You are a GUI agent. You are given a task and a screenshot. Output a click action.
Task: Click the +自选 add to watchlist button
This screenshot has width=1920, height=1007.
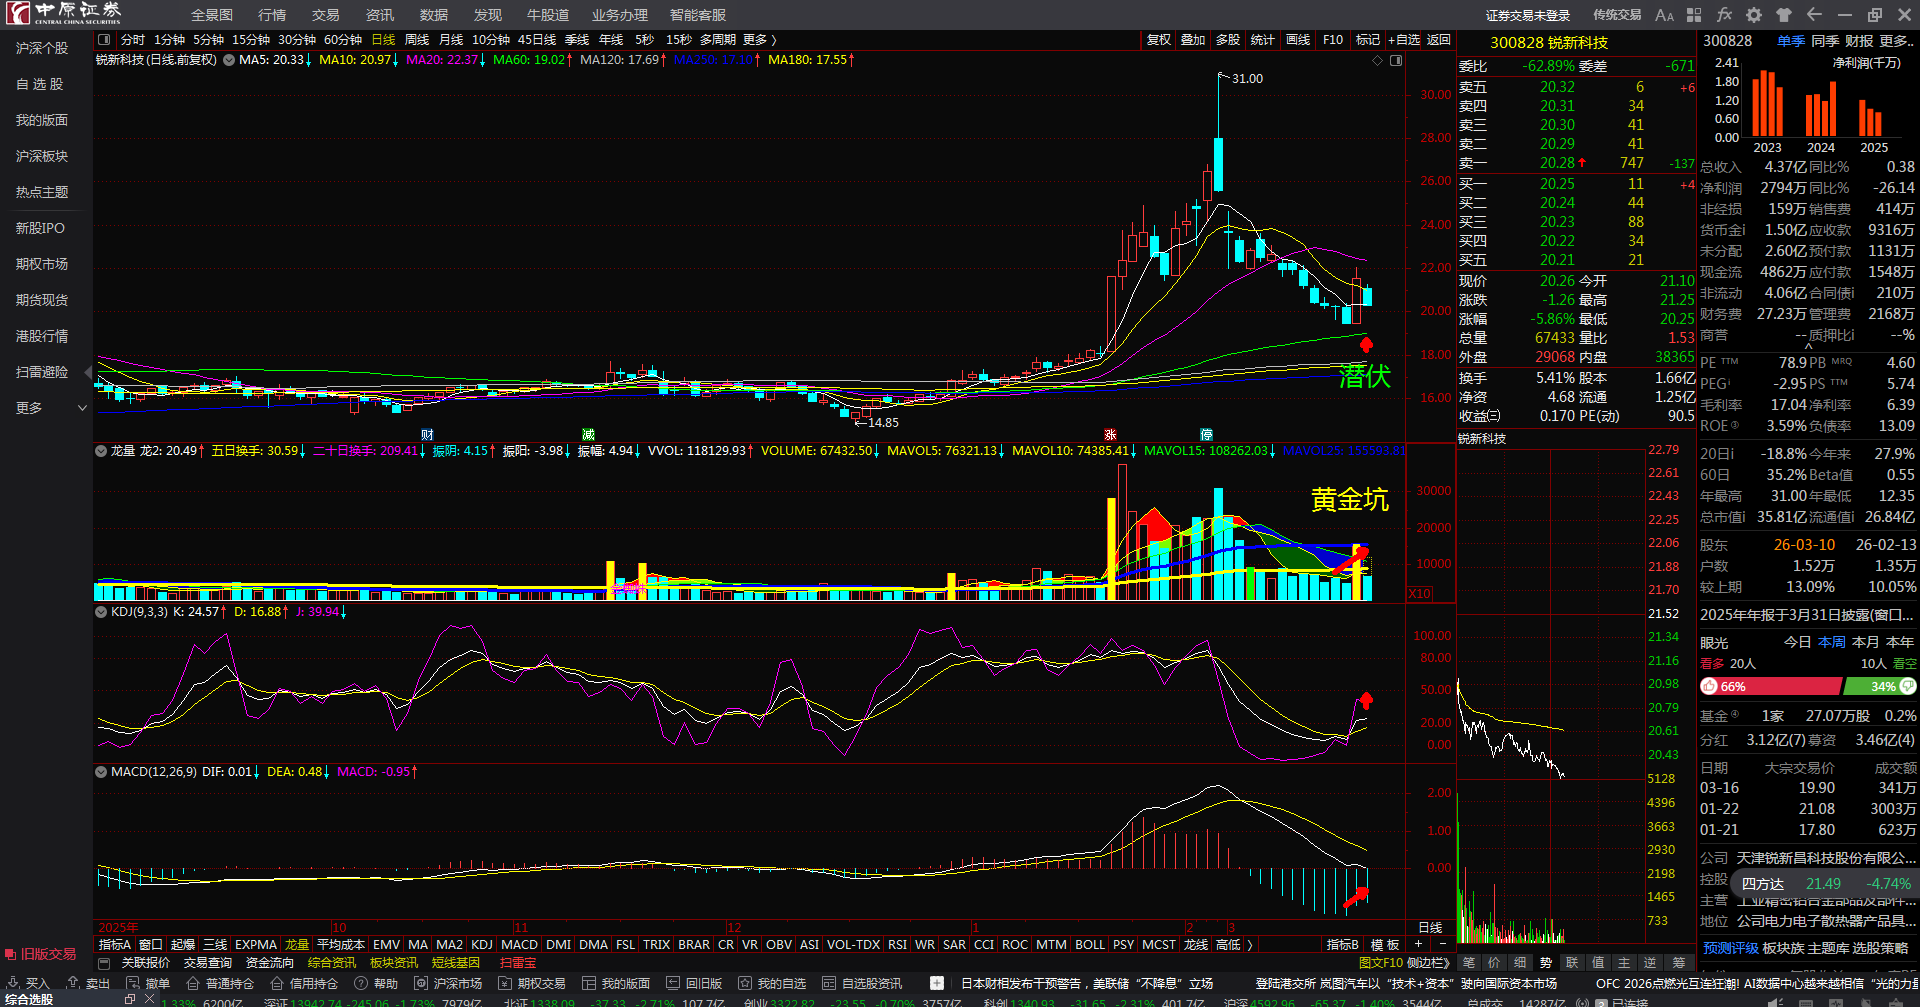(1404, 40)
